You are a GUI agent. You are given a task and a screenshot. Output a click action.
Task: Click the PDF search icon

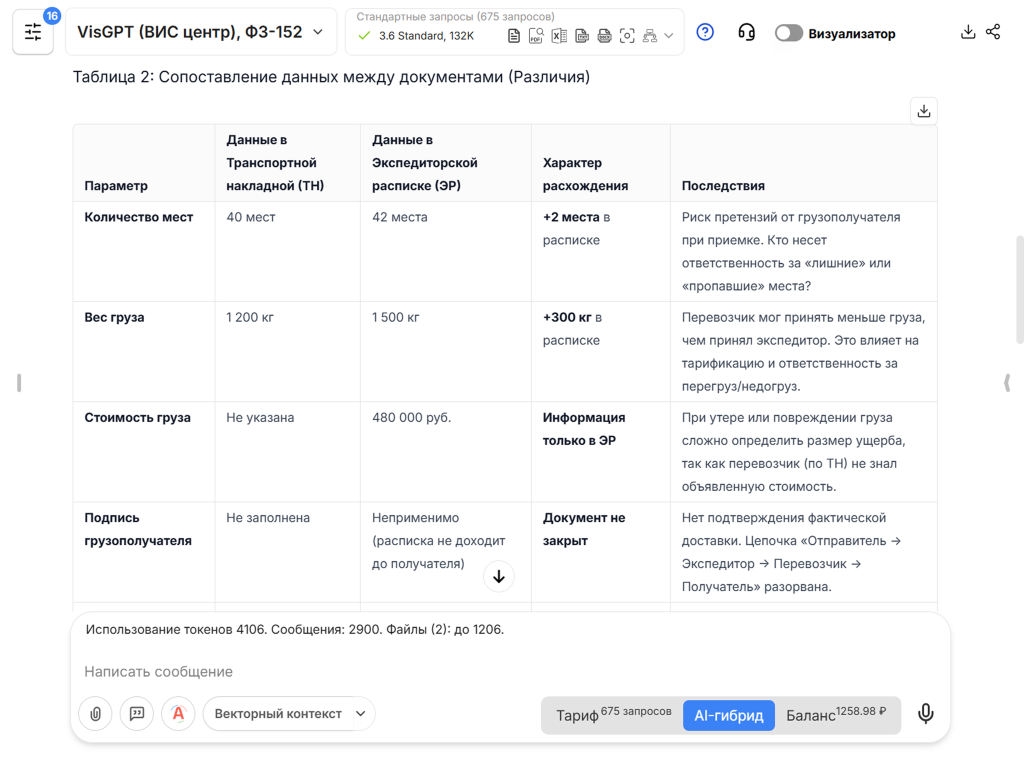536,36
